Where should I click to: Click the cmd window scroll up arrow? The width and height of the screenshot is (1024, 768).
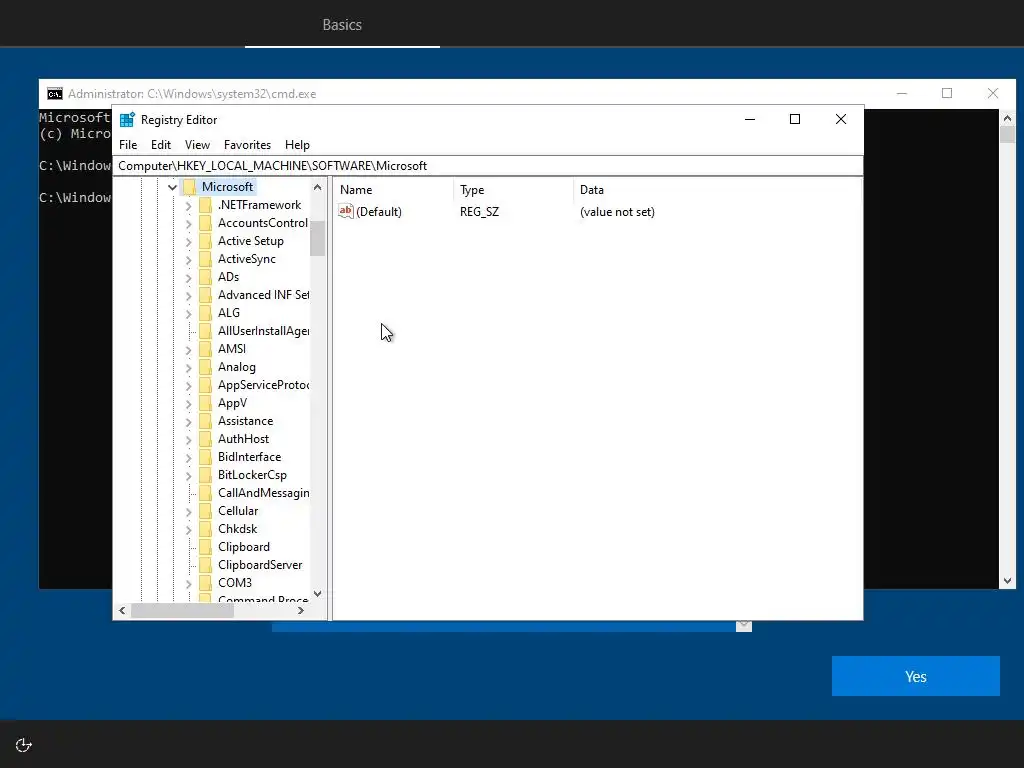click(x=1007, y=118)
